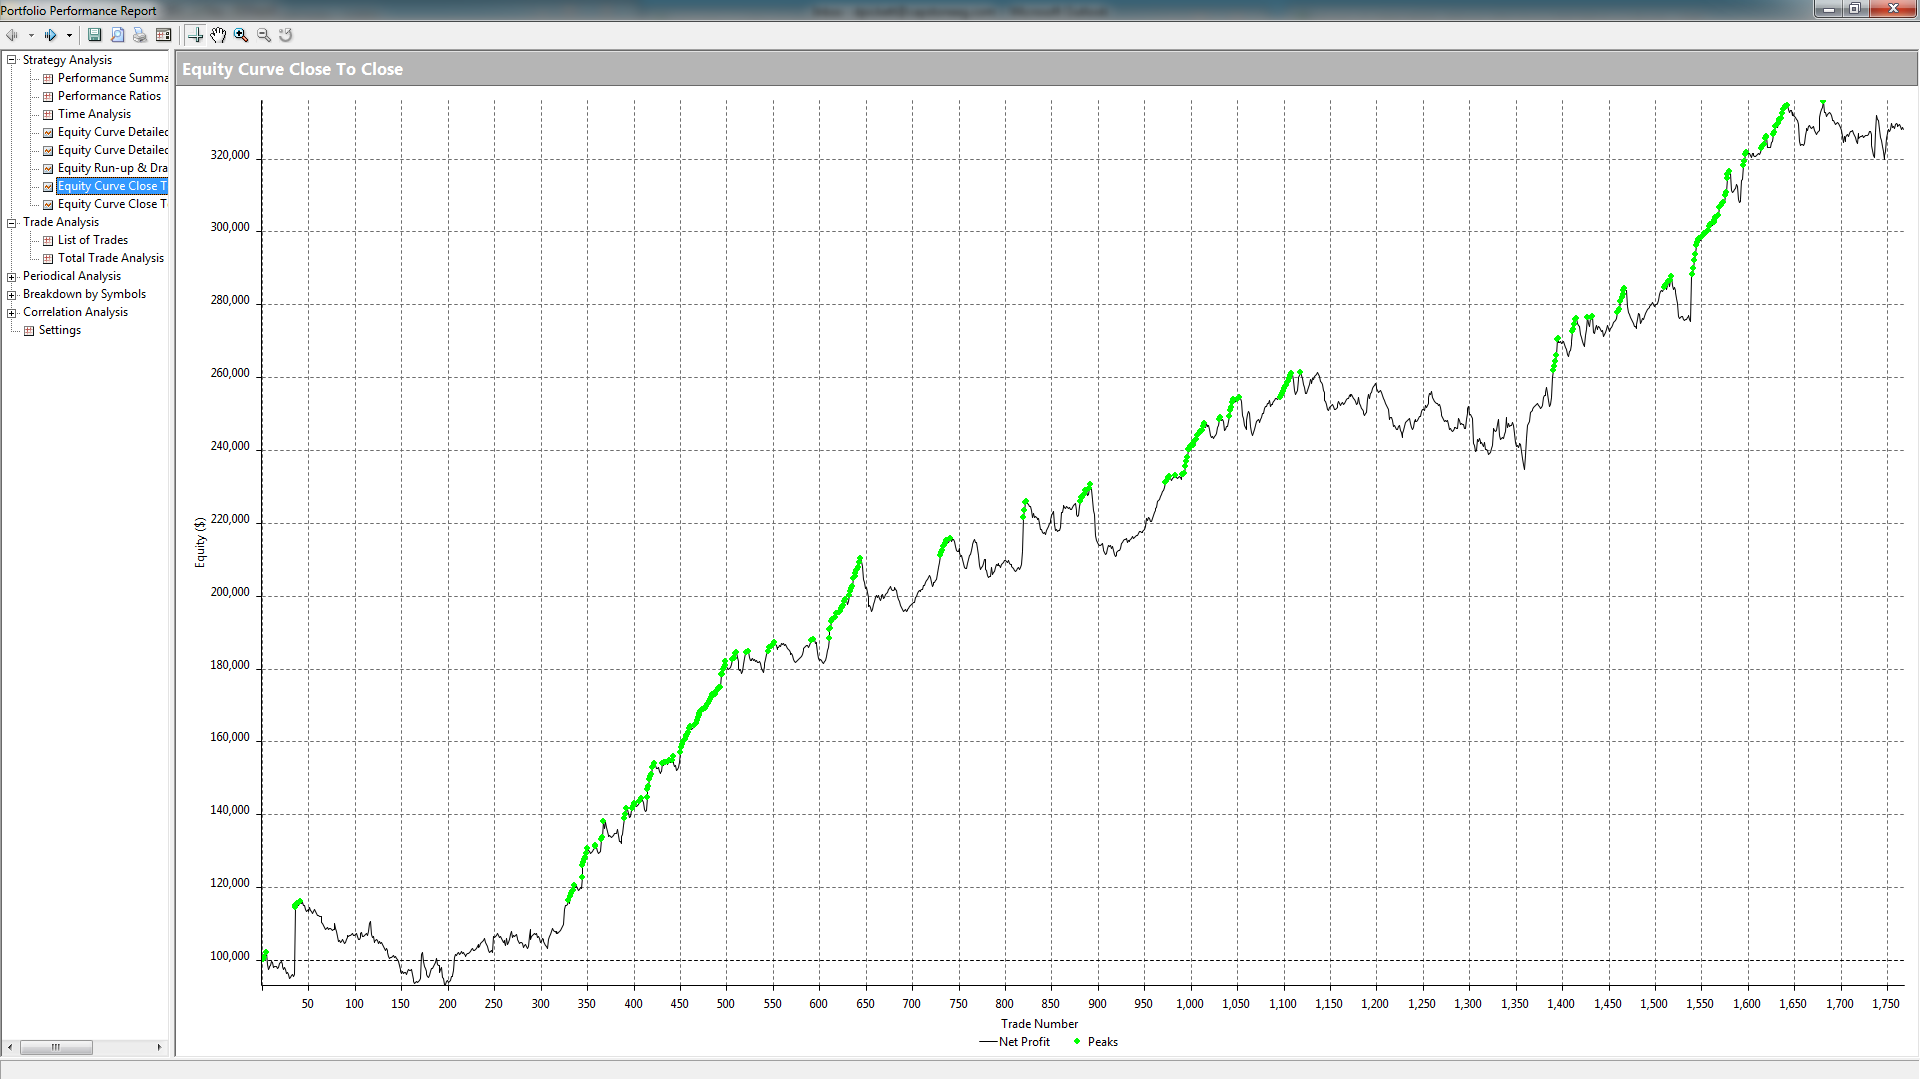
Task: Click the highlighted Equity Curve Close item
Action: (x=112, y=186)
